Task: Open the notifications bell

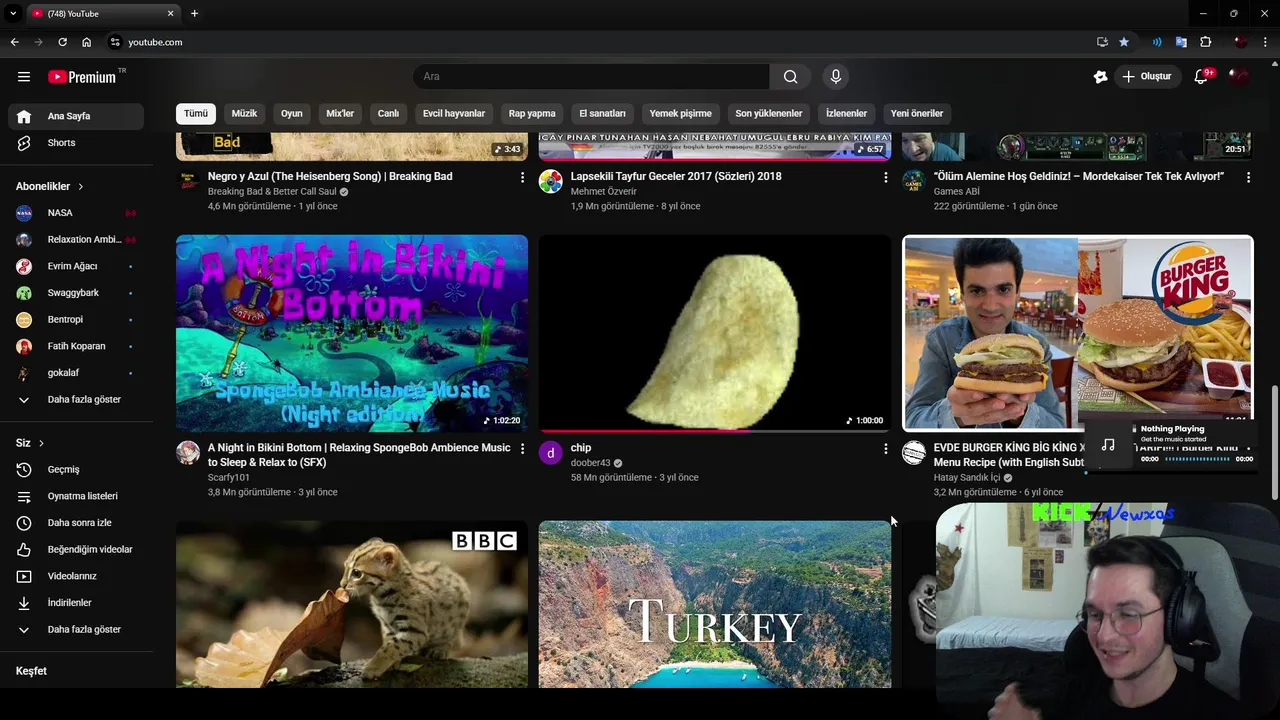Action: point(1201,77)
